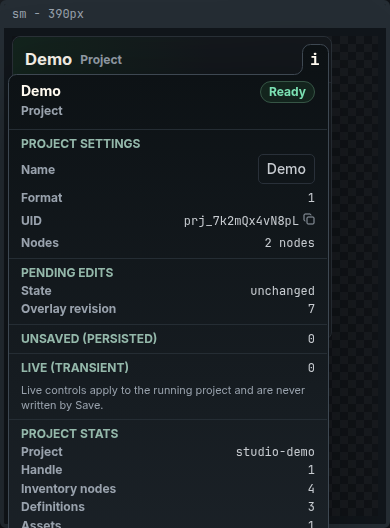
Task: Click the Definitions row label
Action: [x=53, y=507]
